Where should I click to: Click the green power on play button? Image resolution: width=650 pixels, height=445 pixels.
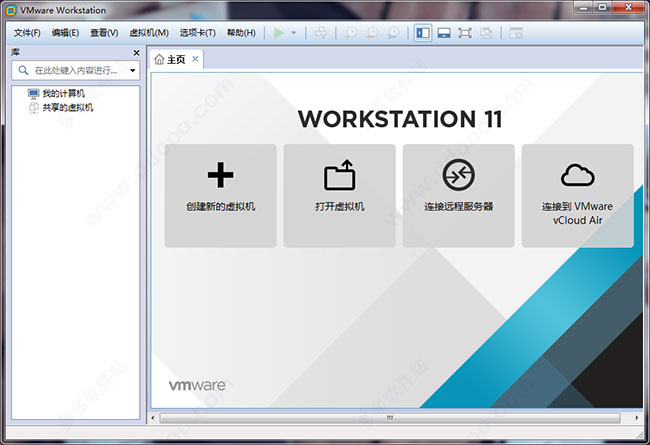tap(279, 33)
